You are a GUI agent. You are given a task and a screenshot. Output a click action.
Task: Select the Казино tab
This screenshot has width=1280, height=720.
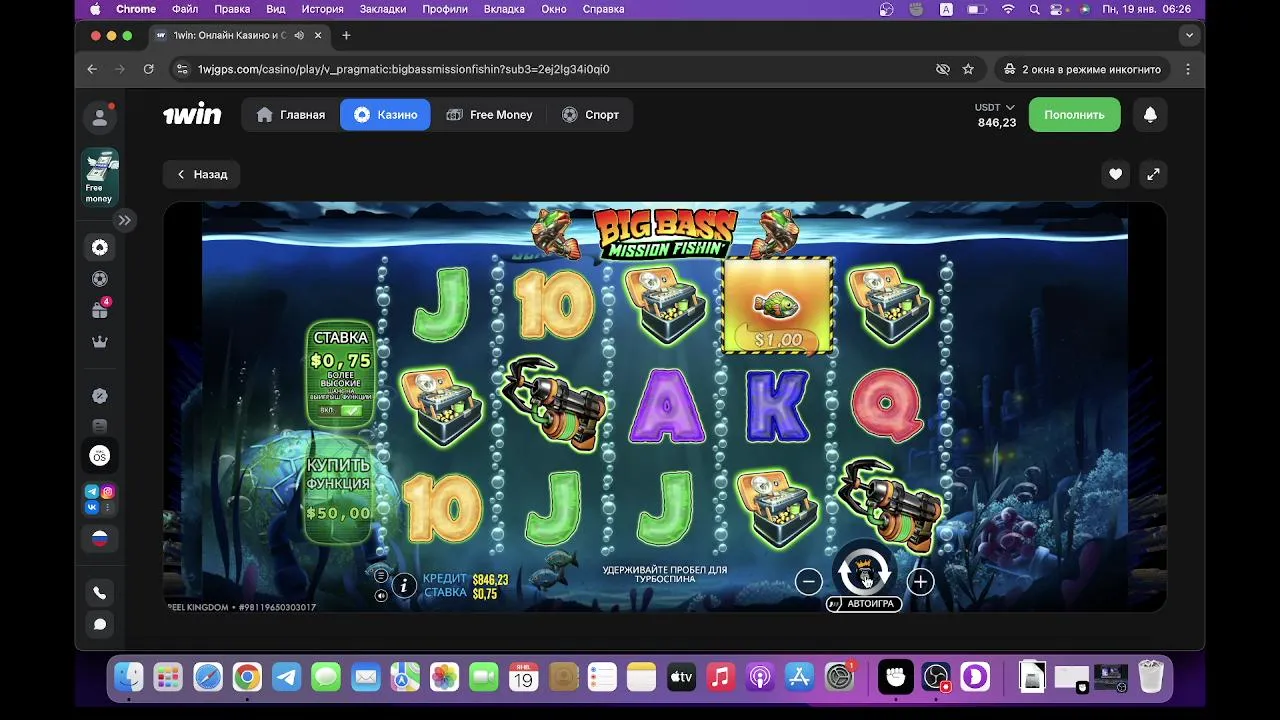[x=385, y=115]
